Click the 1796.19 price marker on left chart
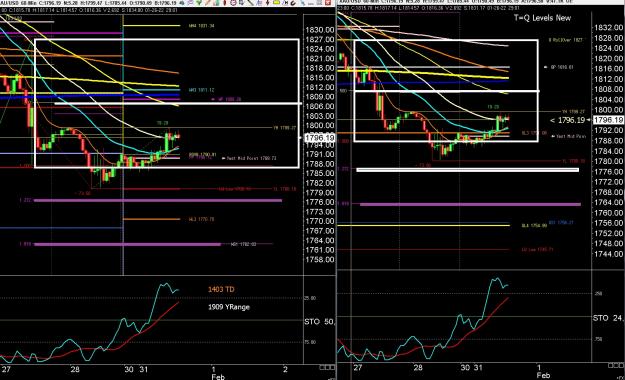This screenshot has height=380, width=625. 319,138
